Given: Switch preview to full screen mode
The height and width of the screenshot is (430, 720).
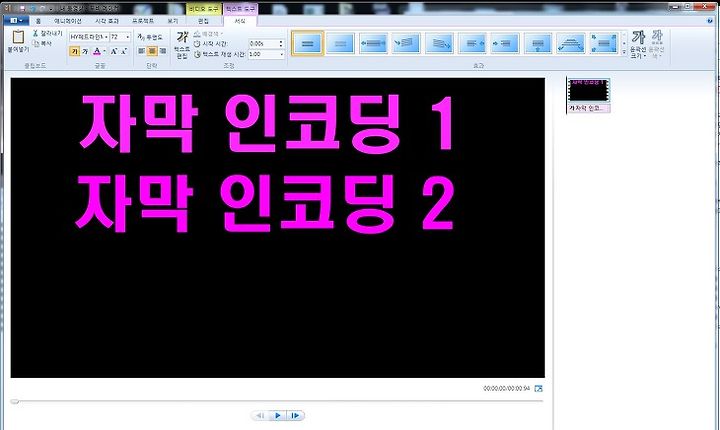Looking at the screenshot, I should pyautogui.click(x=539, y=389).
